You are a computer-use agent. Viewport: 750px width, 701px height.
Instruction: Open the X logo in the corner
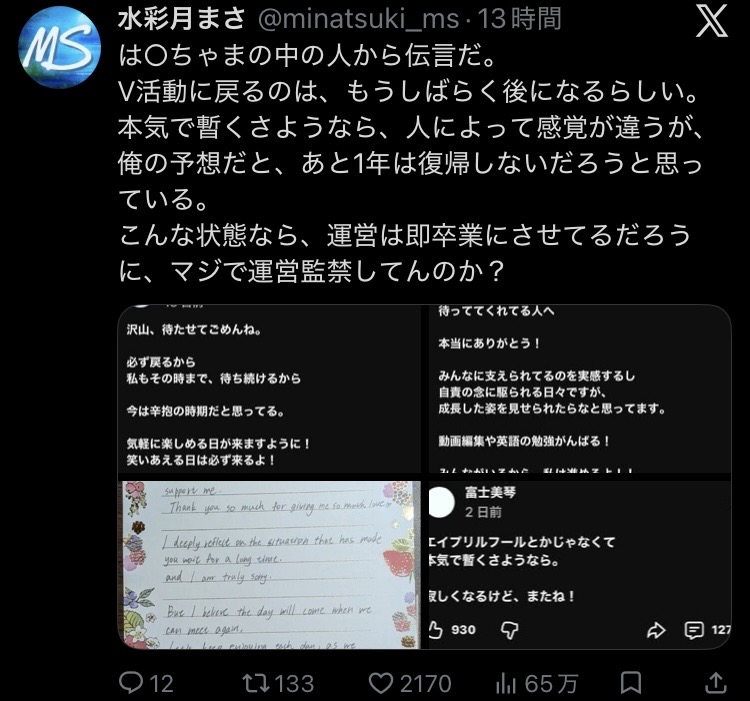(x=711, y=22)
